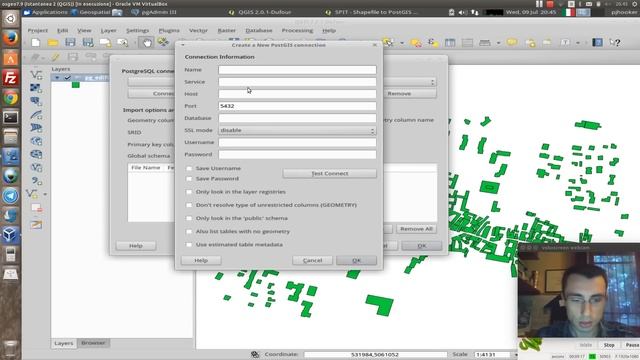Click Cancel in the PostGIS connection dialog

pos(312,260)
